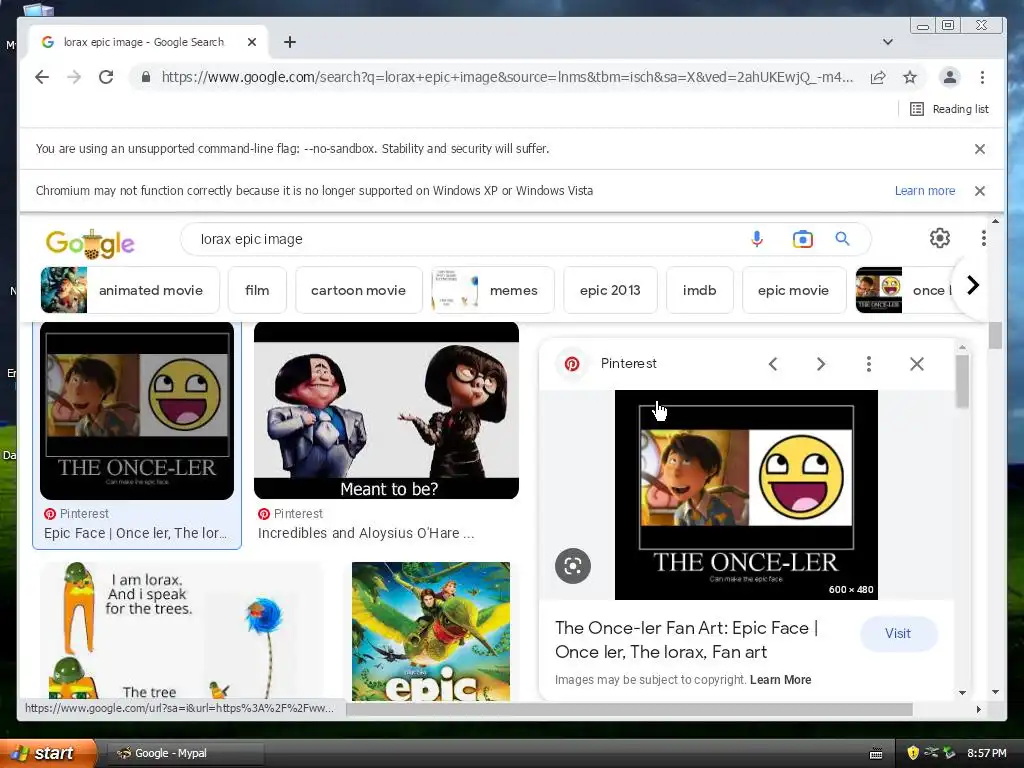Close the lorax epic image tab
This screenshot has height=768, width=1024.
click(251, 42)
